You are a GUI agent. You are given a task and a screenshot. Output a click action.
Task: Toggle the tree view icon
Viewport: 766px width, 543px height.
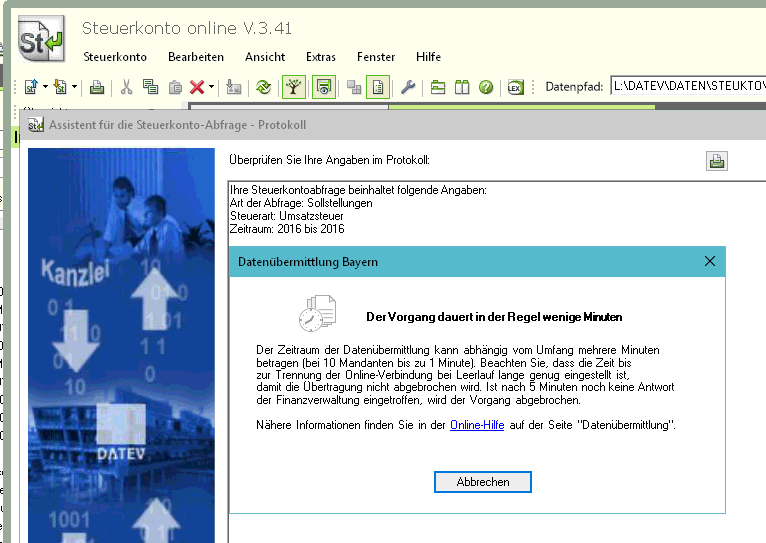pyautogui.click(x=294, y=87)
